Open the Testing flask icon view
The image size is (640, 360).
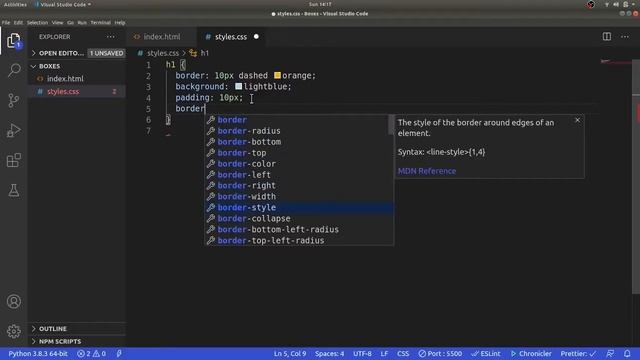(13, 190)
